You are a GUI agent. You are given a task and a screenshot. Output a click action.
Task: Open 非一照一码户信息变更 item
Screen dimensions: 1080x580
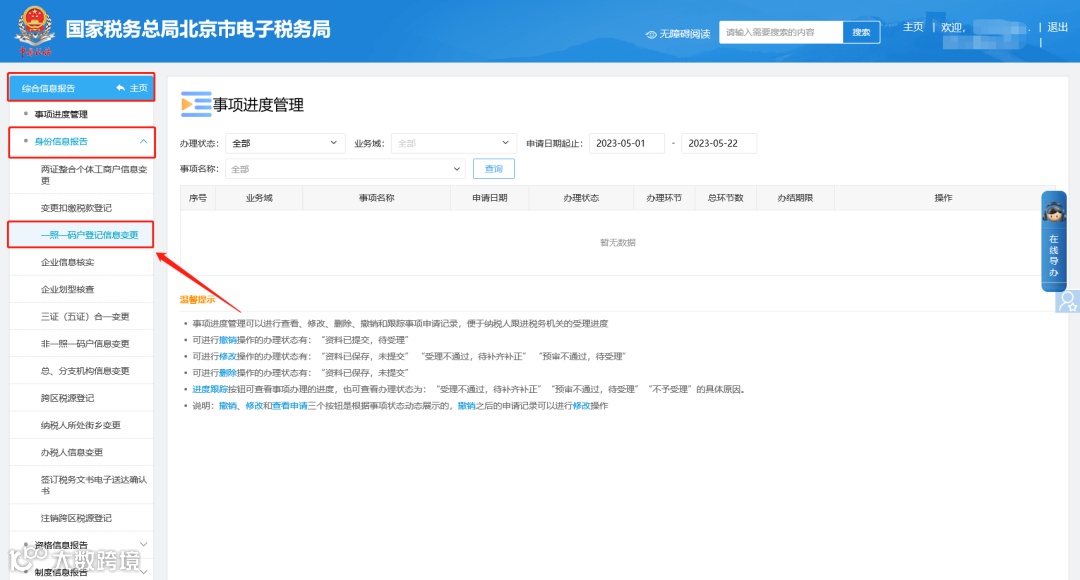pyautogui.click(x=85, y=344)
